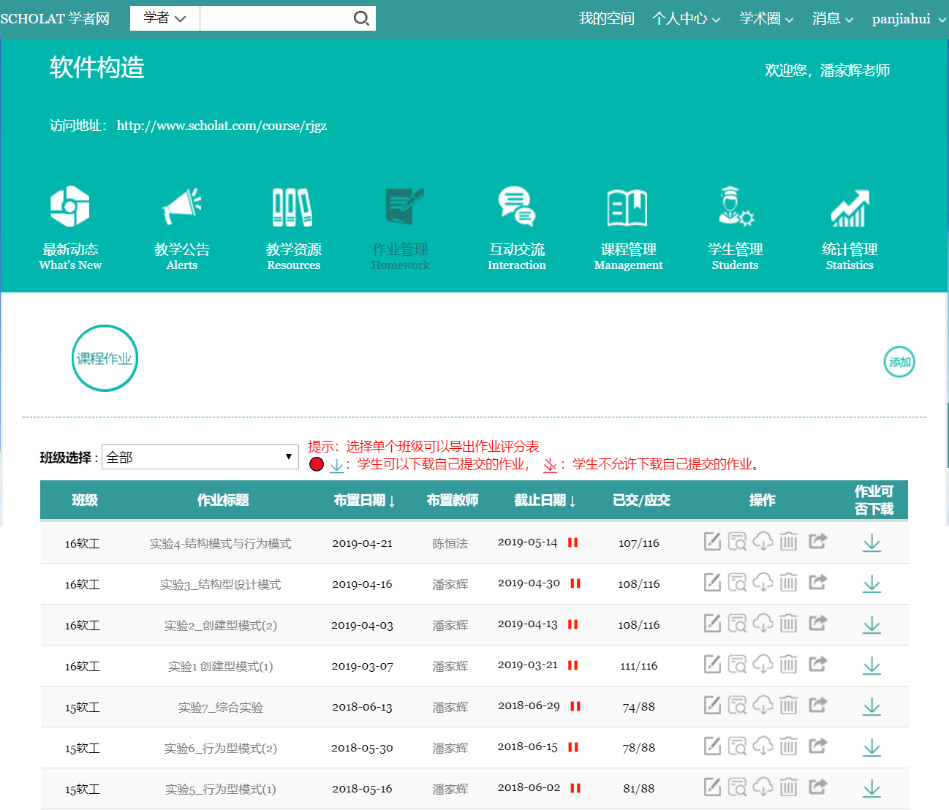The image size is (949, 810).
Task: Click the edit icon for 实验4-结构模式与行为模式
Action: (x=712, y=542)
